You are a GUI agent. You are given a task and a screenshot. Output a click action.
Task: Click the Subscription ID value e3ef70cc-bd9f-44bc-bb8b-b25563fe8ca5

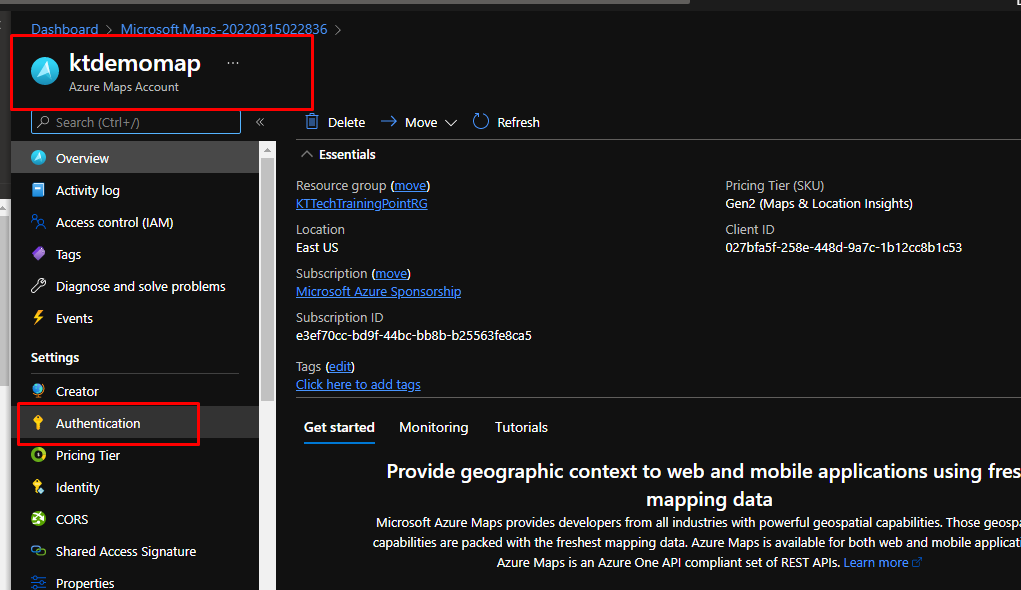(x=413, y=335)
